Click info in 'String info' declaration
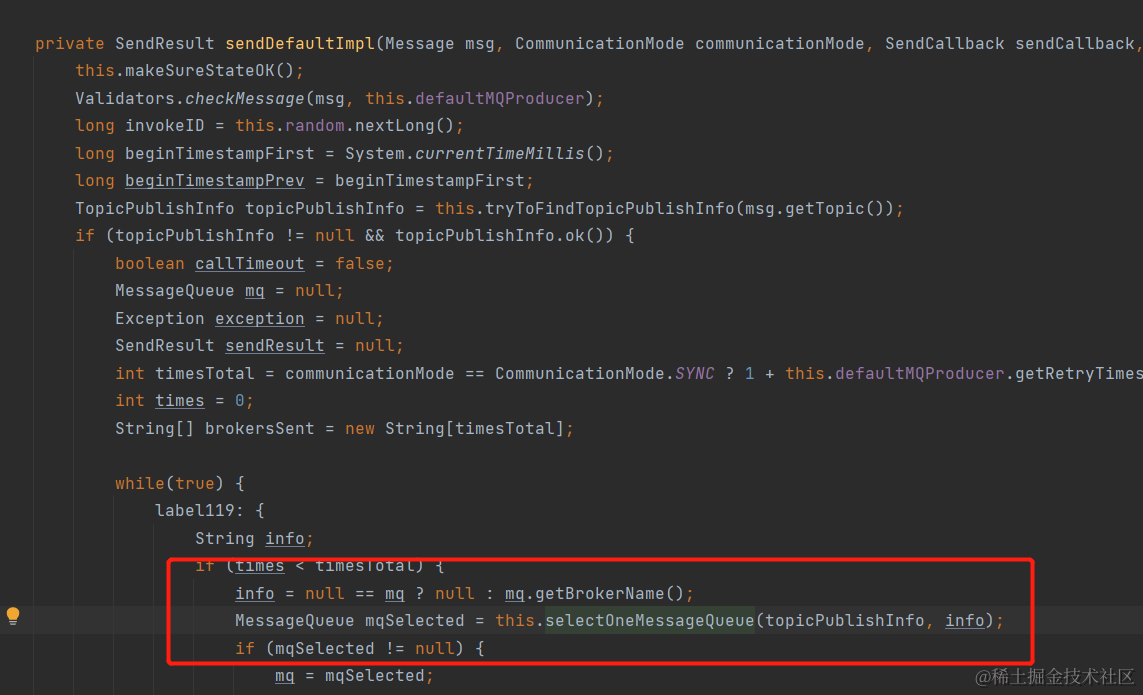Viewport: 1143px width, 695px height. (284, 539)
